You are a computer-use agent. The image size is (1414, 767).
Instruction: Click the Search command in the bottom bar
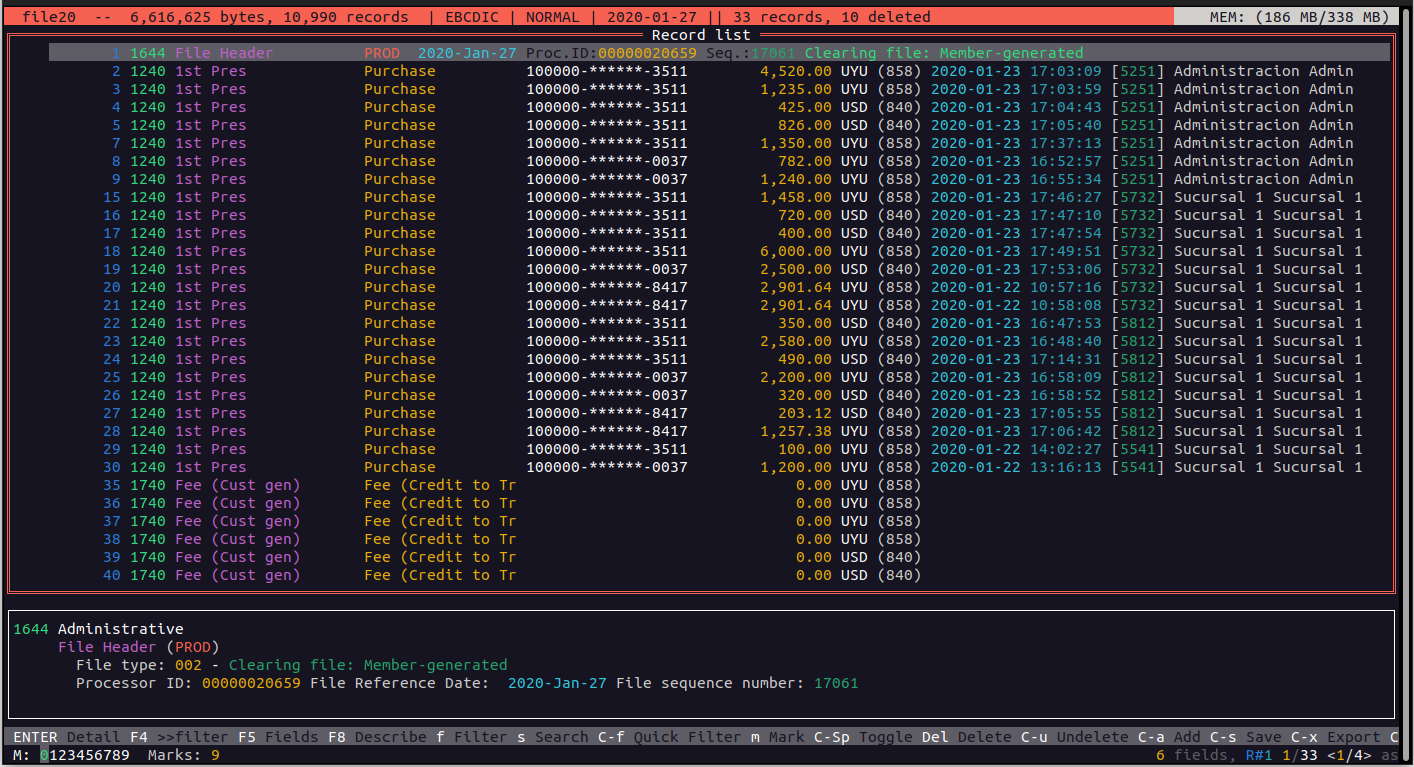coord(561,737)
